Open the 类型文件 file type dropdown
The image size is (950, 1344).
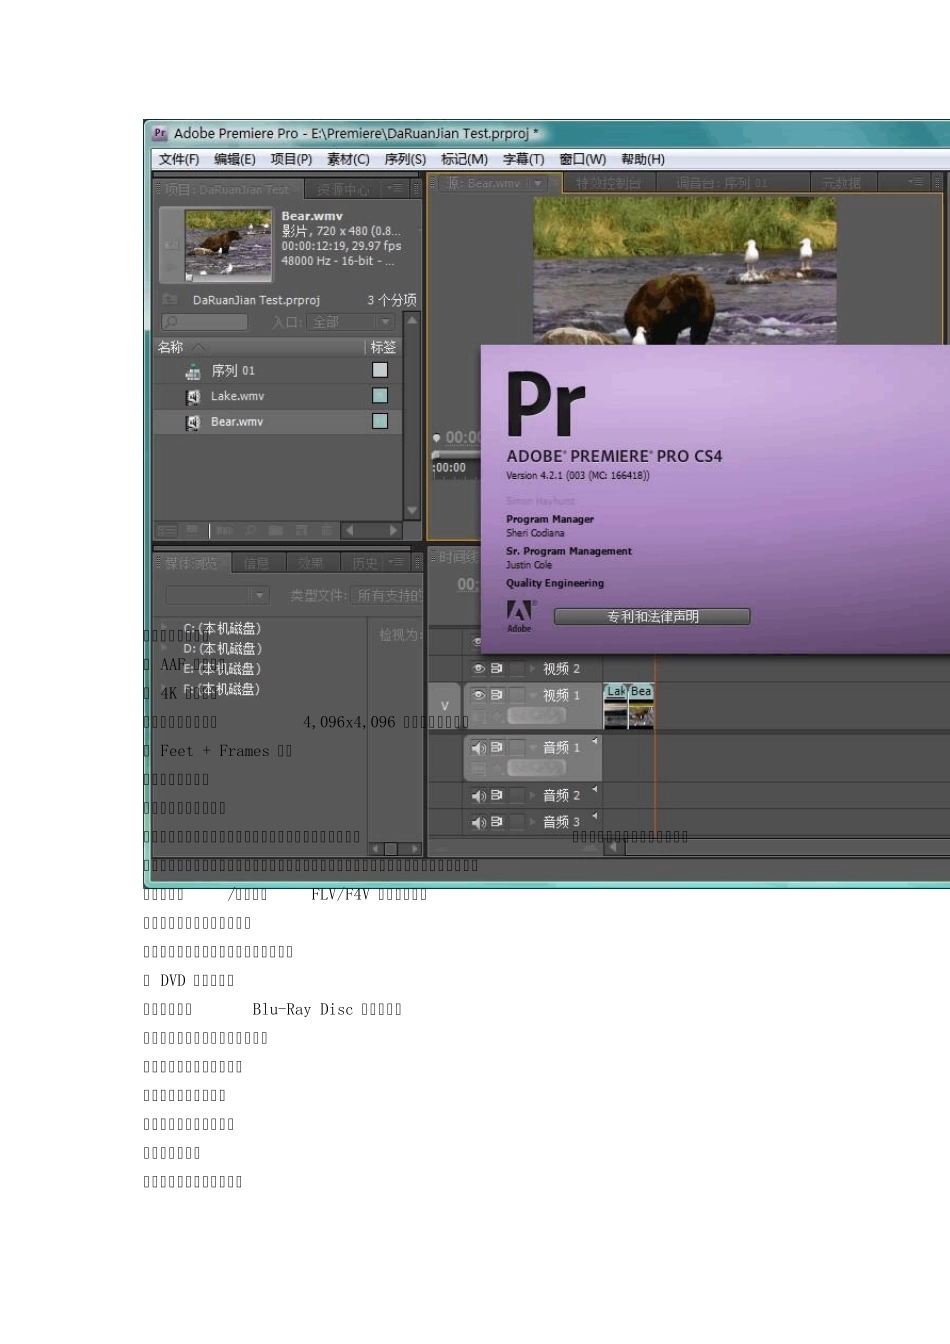pyautogui.click(x=388, y=595)
